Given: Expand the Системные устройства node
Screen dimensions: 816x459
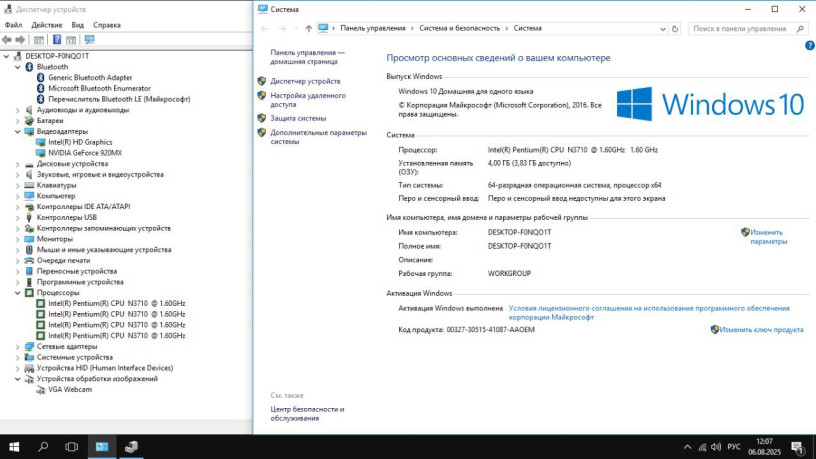Looking at the screenshot, I should tap(18, 358).
